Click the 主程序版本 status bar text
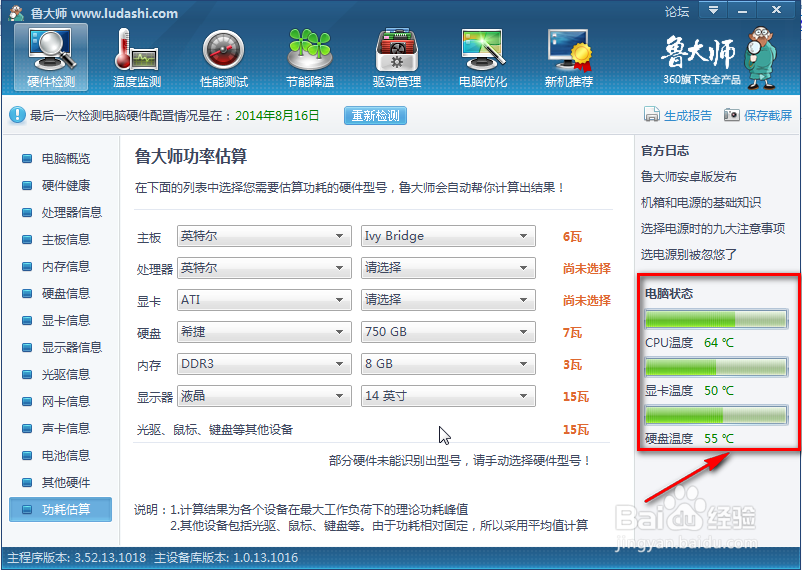The width and height of the screenshot is (802, 570). tap(76, 557)
